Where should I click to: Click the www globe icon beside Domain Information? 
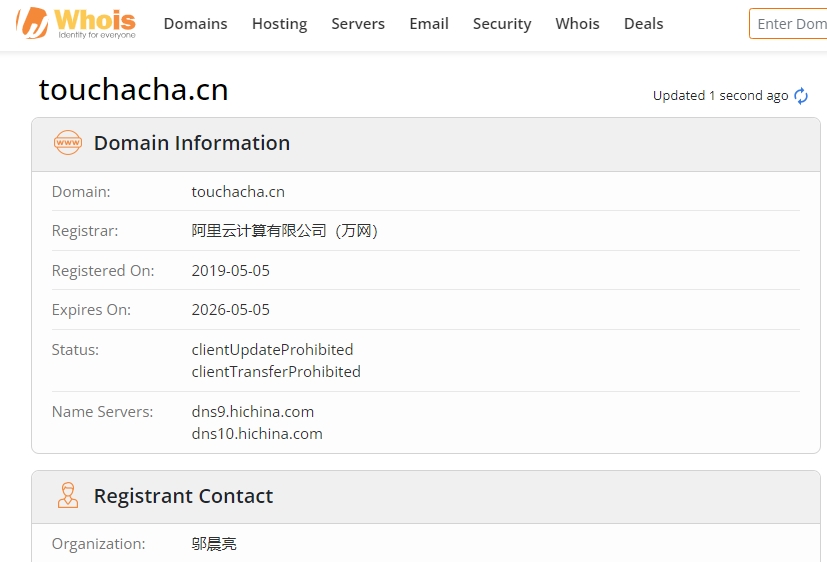(68, 143)
